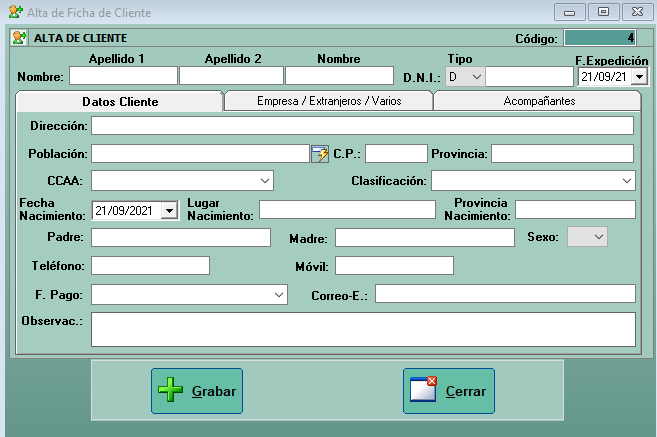The height and width of the screenshot is (437, 657).
Task: Switch to Empresa / Extranjeros / Varios tab
Action: (x=328, y=101)
